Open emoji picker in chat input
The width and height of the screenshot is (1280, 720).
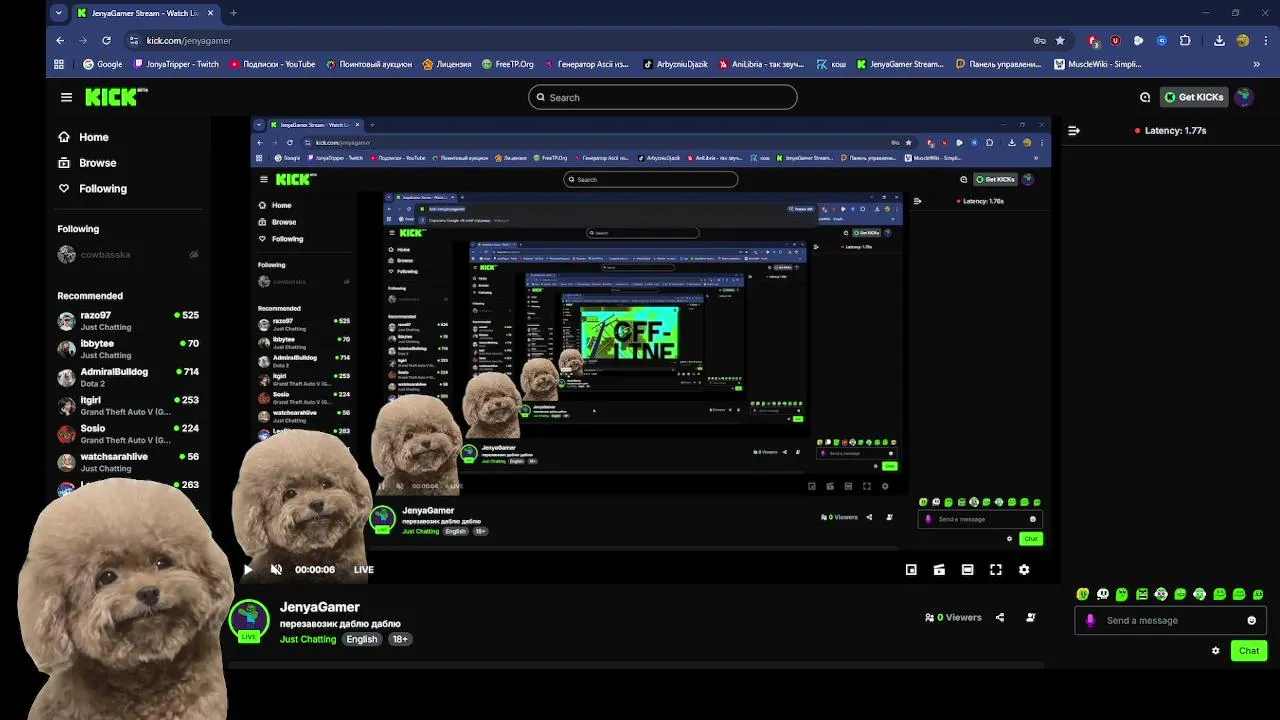tap(1252, 620)
